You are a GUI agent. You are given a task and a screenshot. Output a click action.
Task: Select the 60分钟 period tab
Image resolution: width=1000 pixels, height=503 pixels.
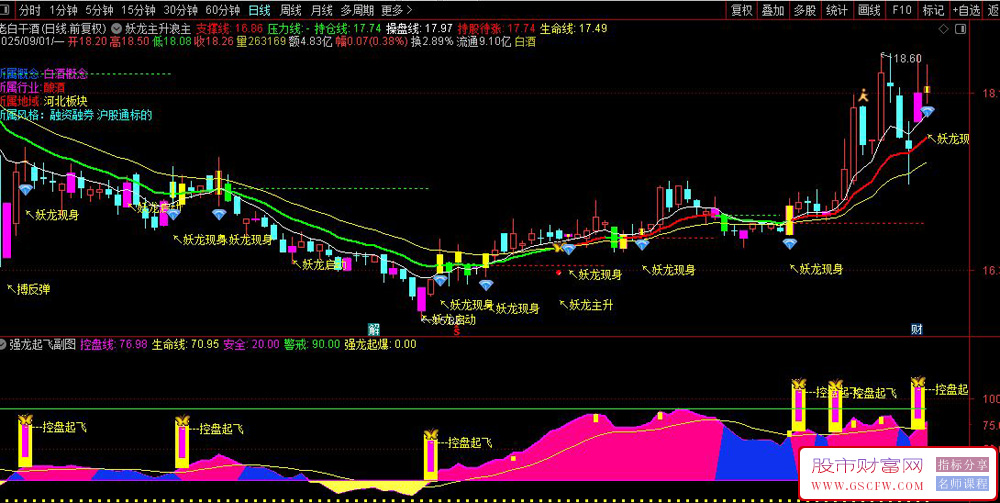[223, 10]
